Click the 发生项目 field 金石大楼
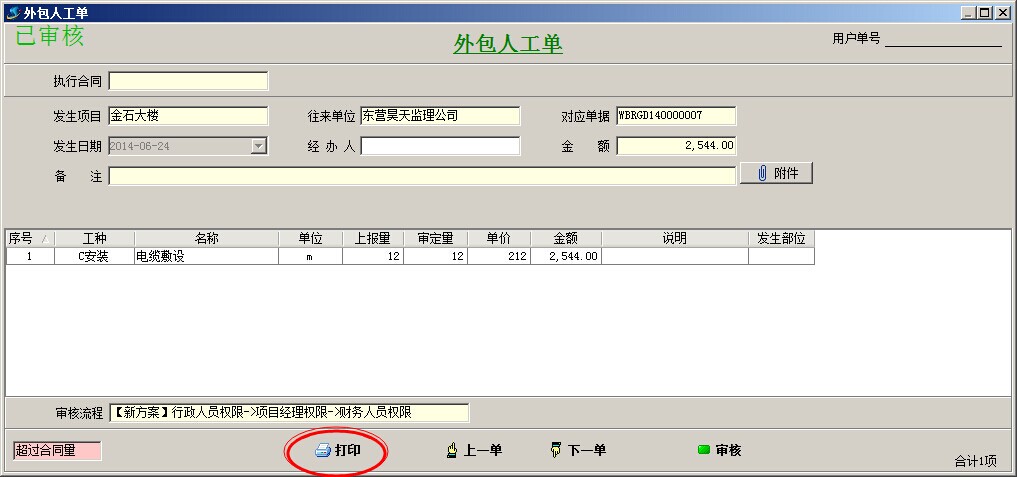Viewport: 1017px width, 477px height. (188, 116)
